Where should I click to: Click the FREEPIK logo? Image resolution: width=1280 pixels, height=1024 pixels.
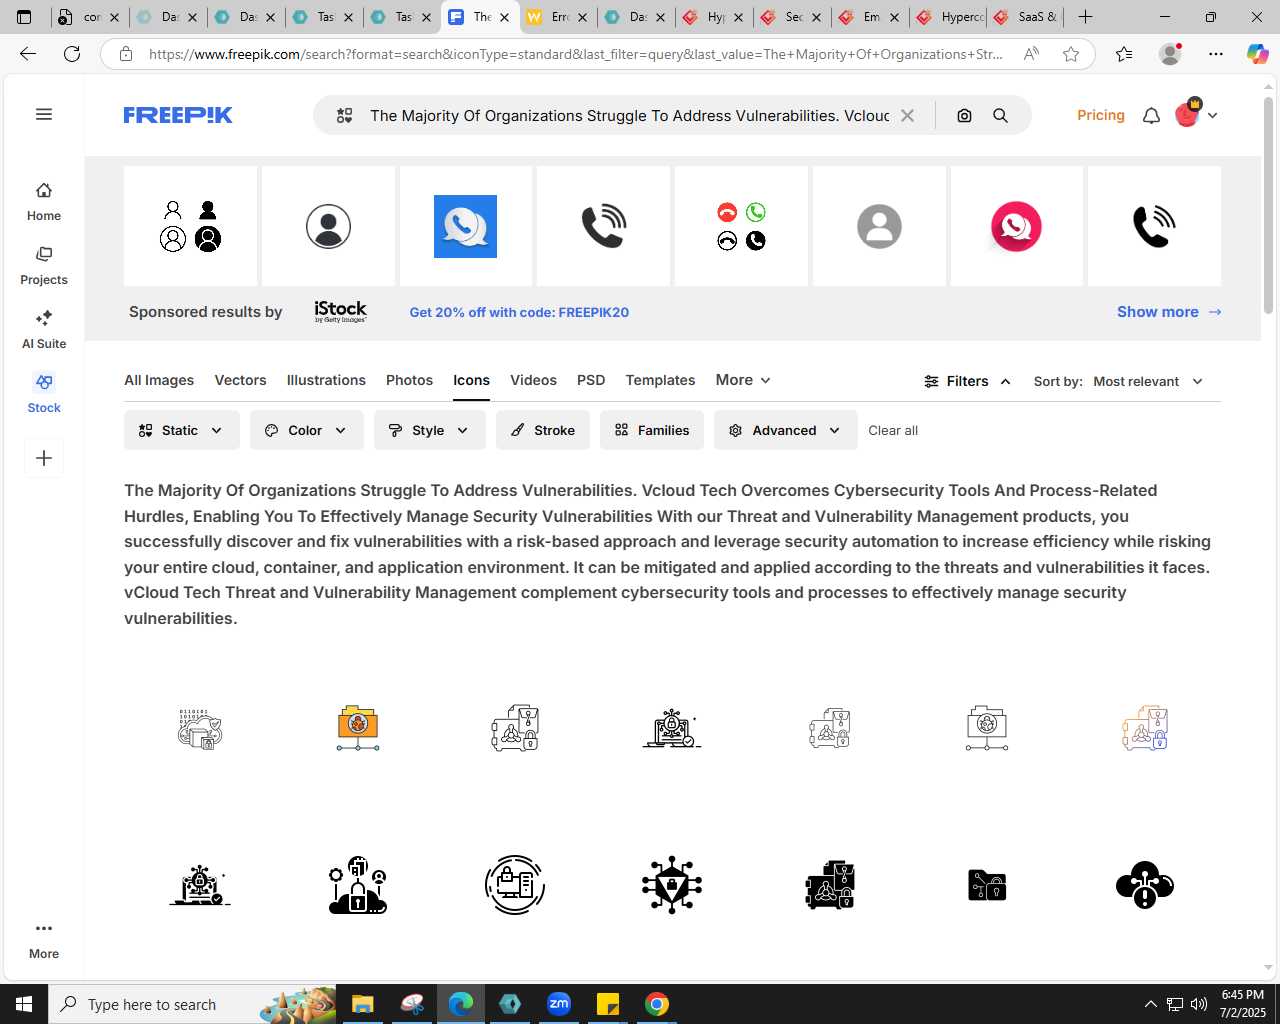pos(178,115)
